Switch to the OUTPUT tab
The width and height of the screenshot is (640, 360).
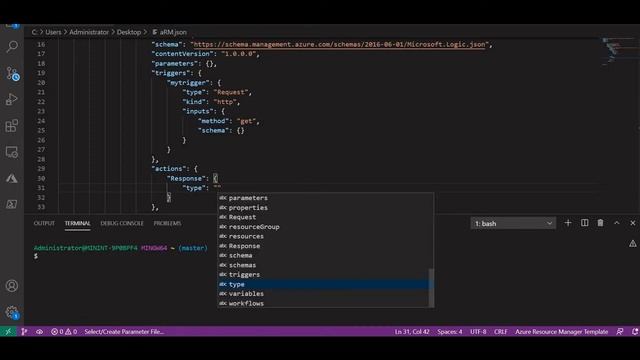coord(44,223)
